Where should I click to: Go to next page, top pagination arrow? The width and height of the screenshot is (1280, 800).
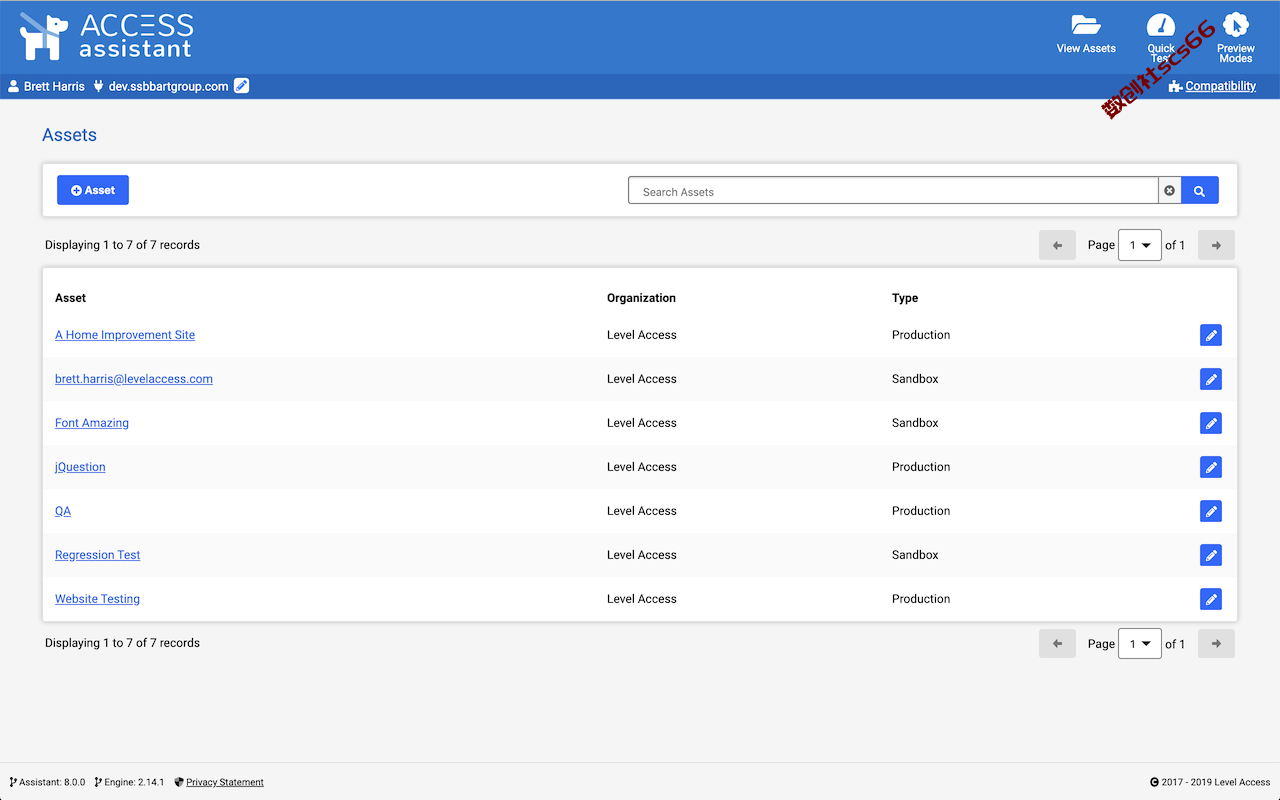(x=1216, y=245)
